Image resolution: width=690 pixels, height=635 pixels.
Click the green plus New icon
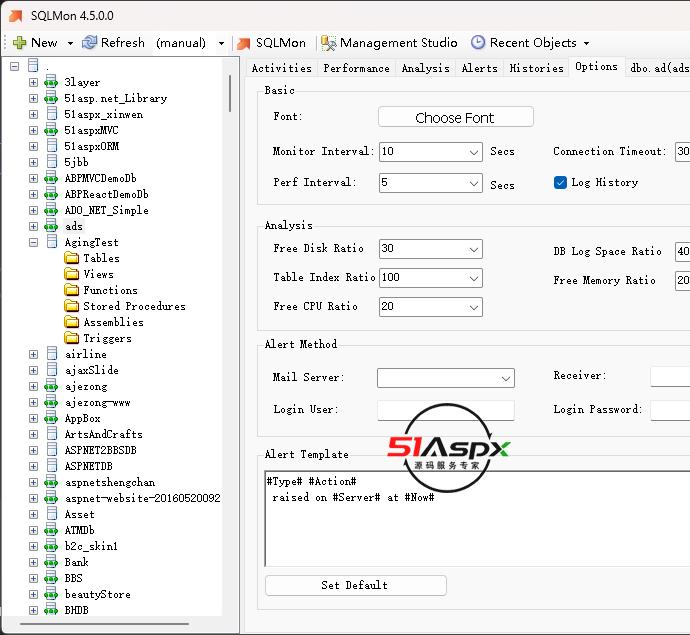[x=19, y=43]
